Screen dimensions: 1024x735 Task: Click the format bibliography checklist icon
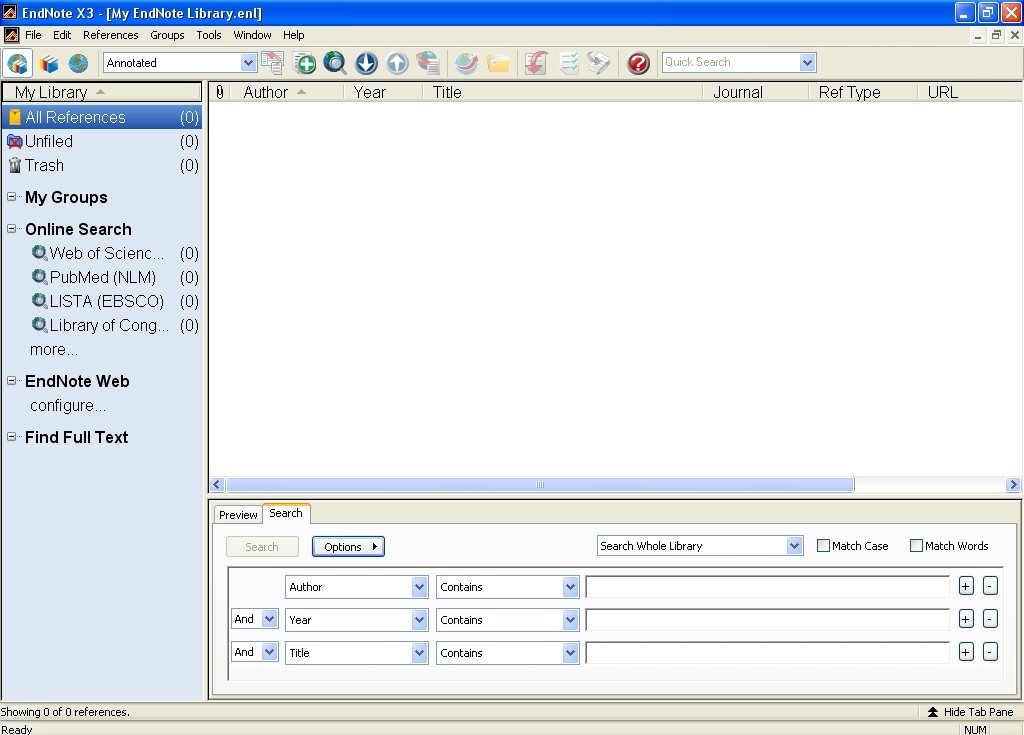(x=568, y=63)
